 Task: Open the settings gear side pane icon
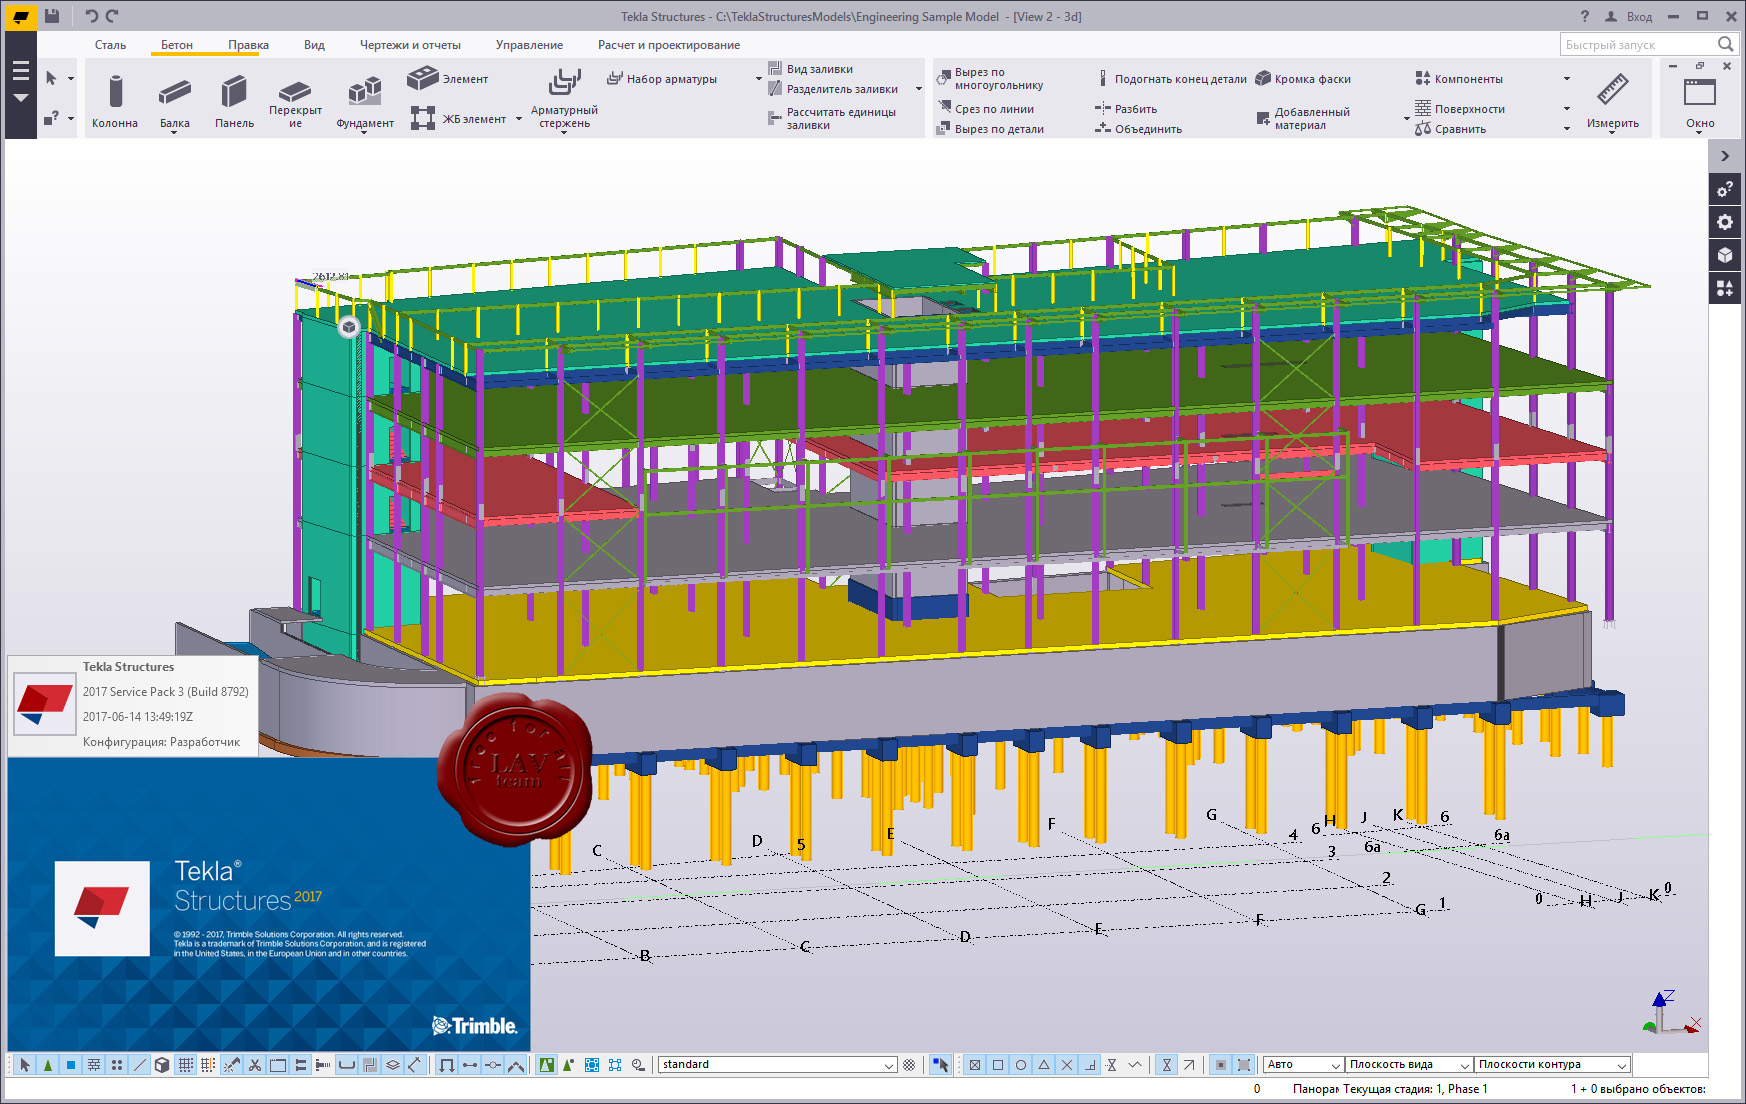click(x=1725, y=222)
